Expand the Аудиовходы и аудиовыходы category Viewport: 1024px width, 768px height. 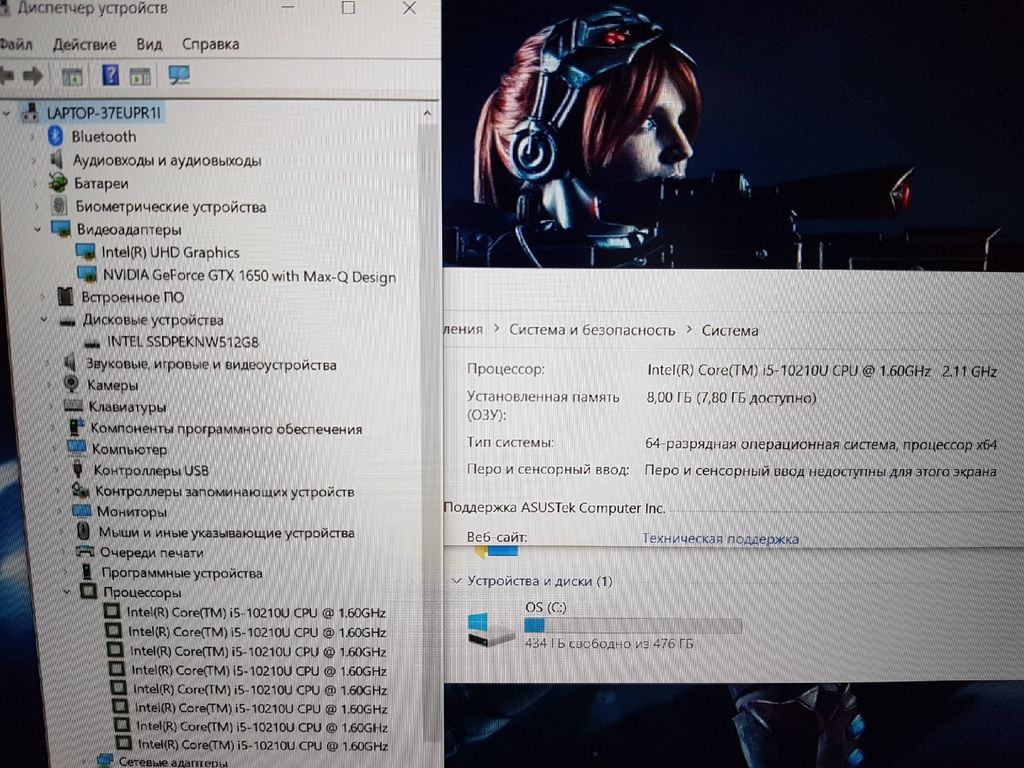pos(34,160)
